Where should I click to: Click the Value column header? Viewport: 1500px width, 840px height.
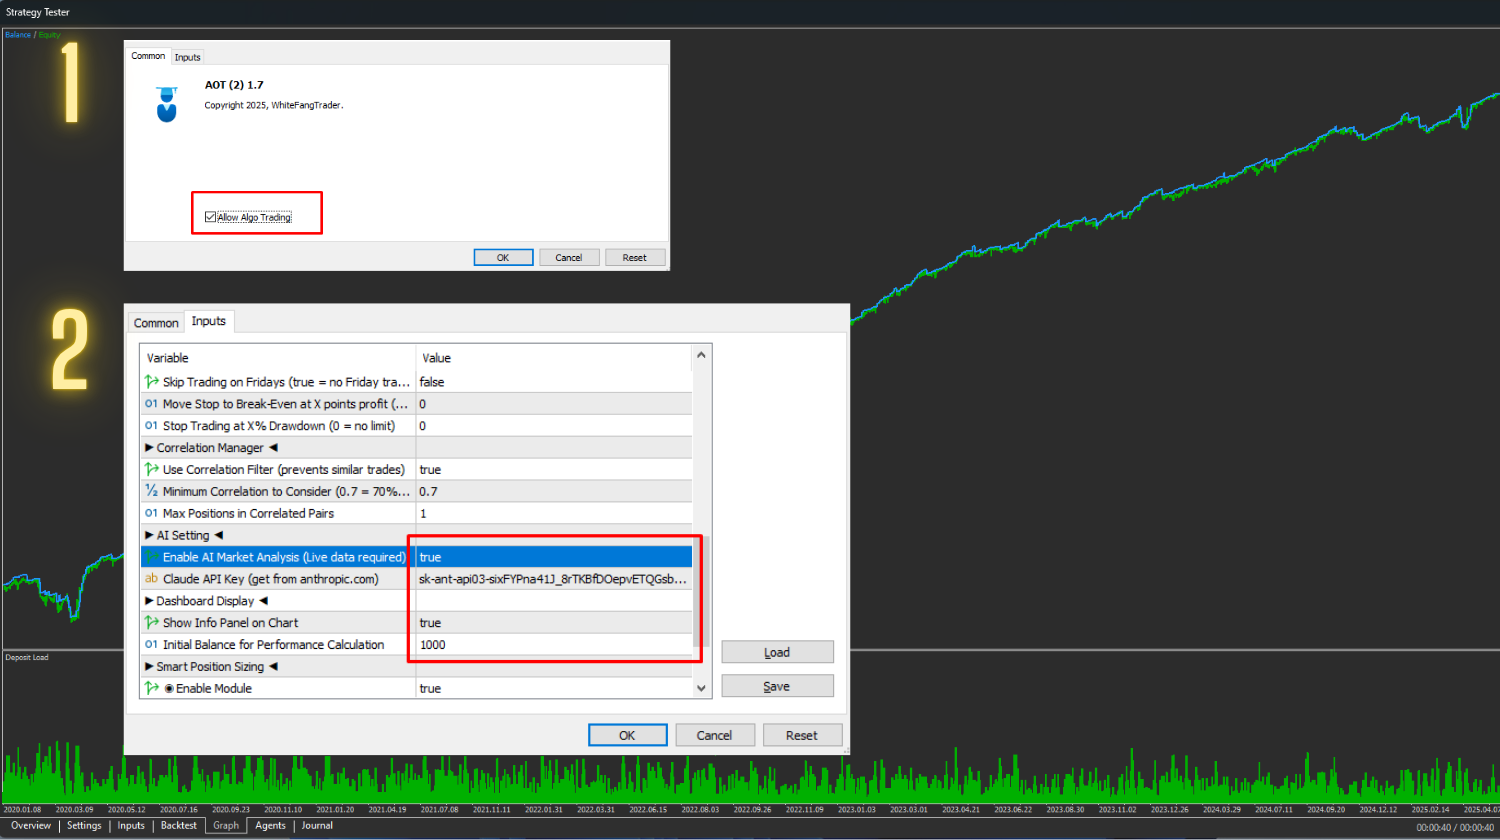coord(554,358)
